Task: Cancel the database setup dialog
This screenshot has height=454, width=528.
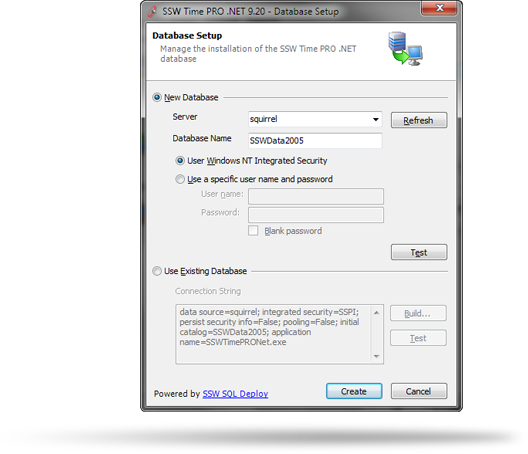Action: point(419,391)
